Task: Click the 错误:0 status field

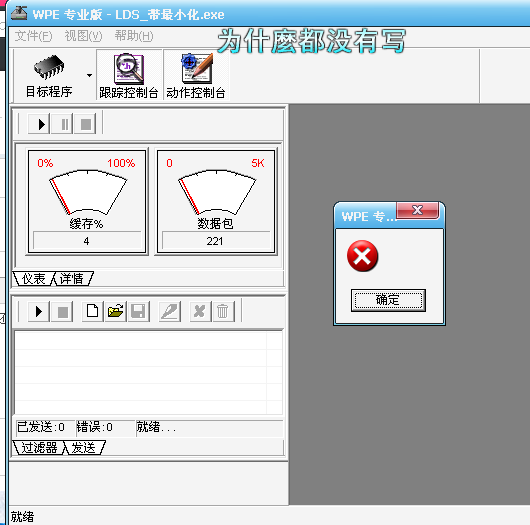Action: (105, 427)
